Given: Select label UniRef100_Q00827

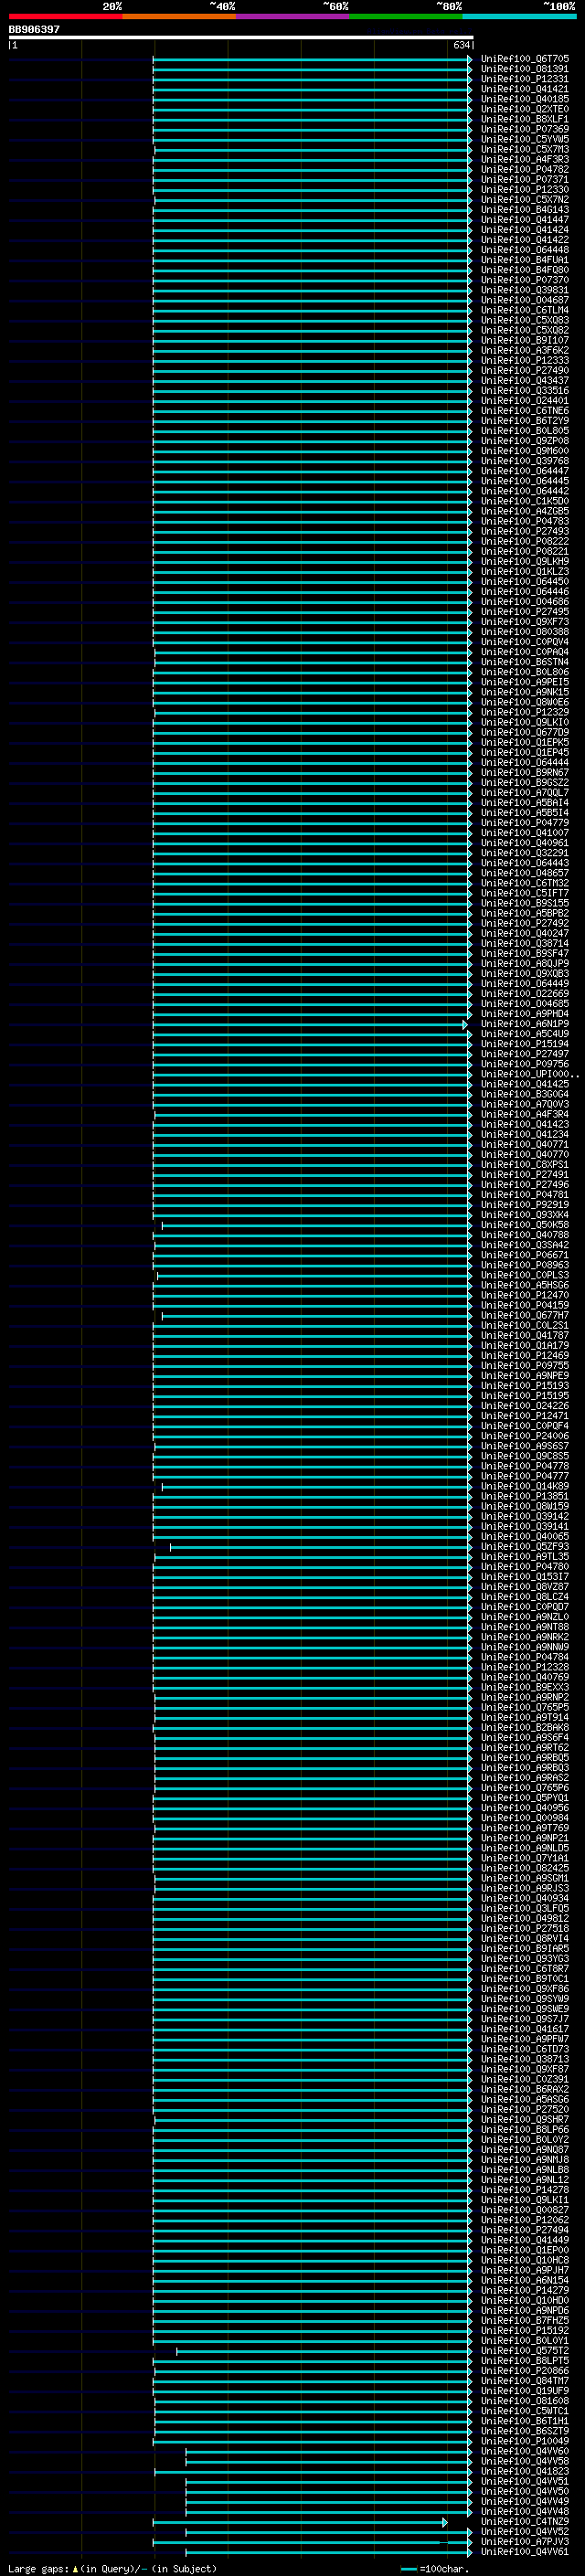Looking at the screenshot, I should (524, 2210).
